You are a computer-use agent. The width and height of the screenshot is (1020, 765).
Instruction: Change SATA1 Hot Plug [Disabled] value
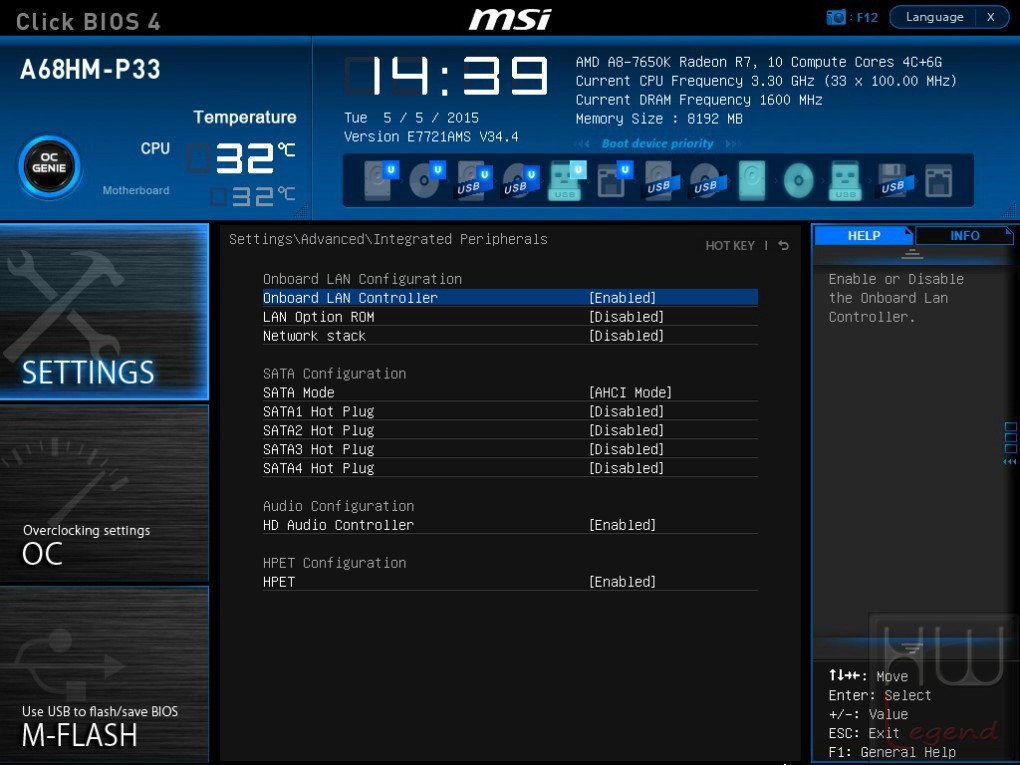[x=626, y=411]
